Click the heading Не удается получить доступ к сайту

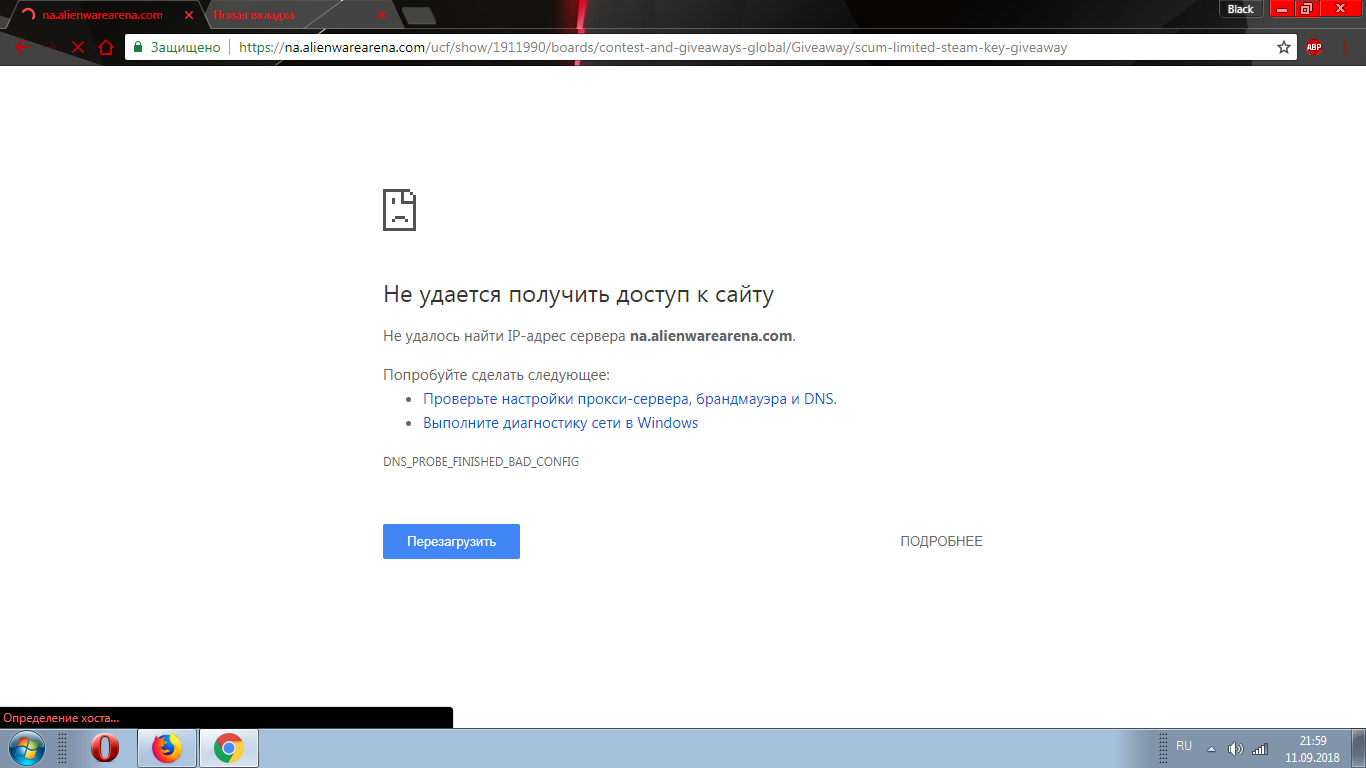pyautogui.click(x=578, y=294)
